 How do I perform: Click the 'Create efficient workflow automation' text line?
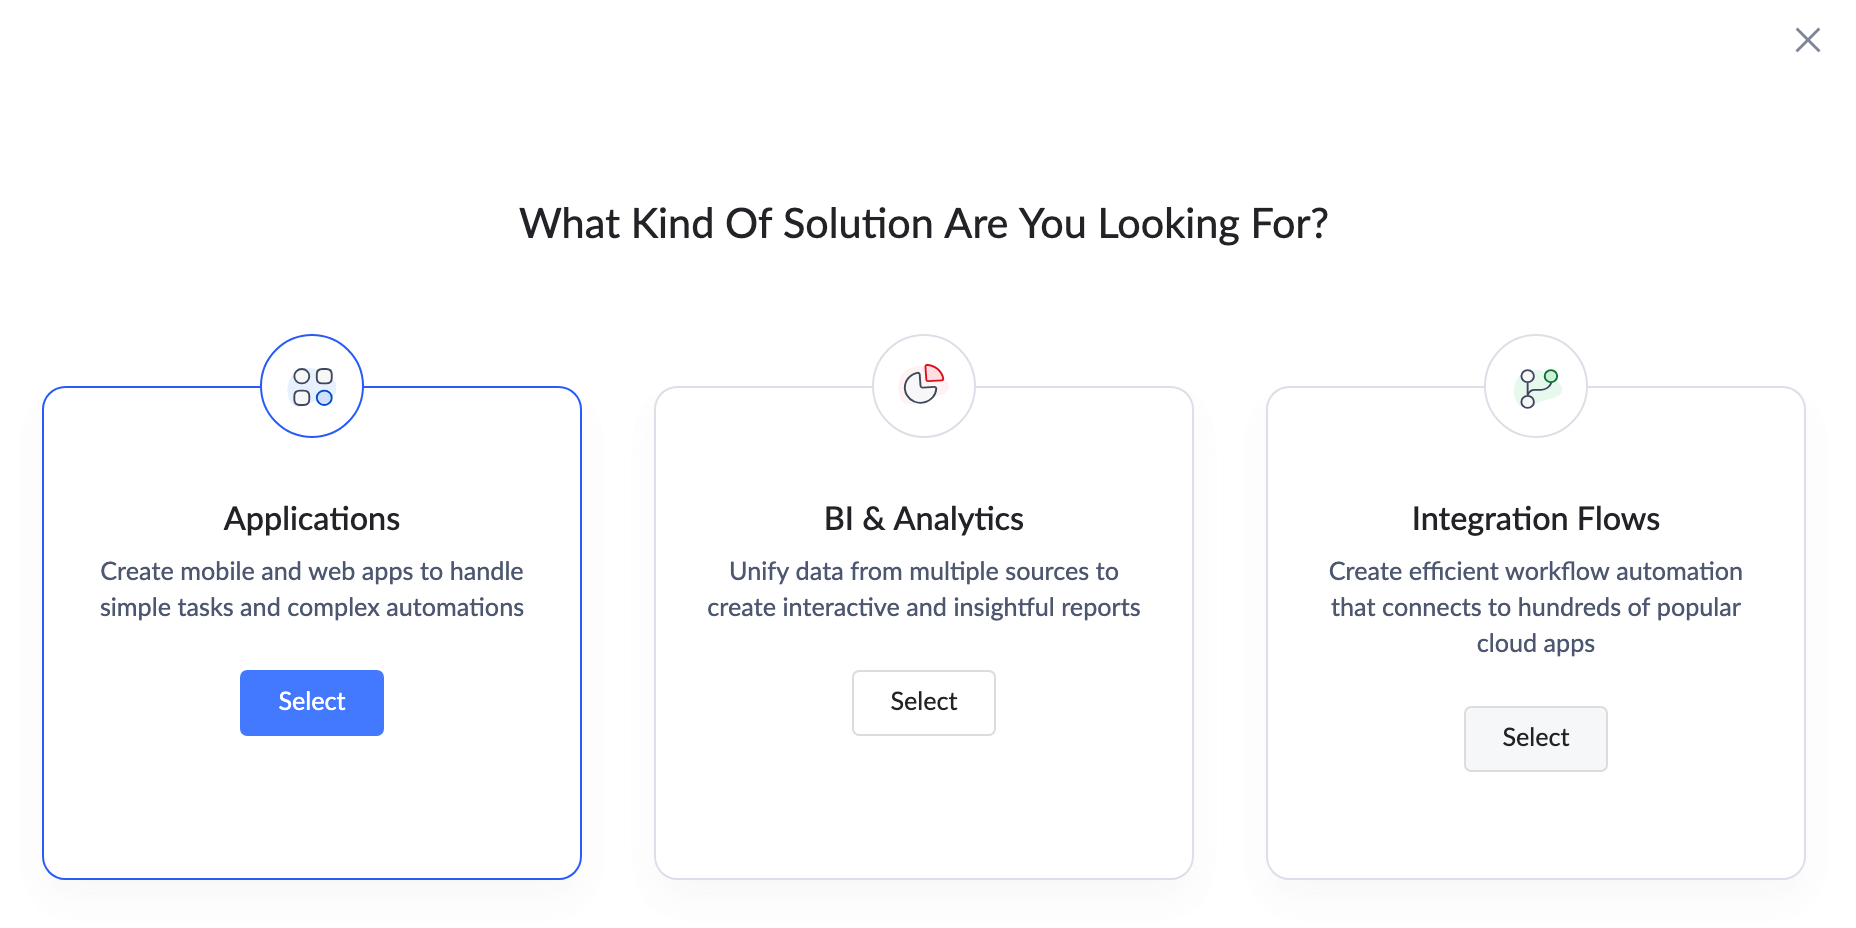[1536, 571]
